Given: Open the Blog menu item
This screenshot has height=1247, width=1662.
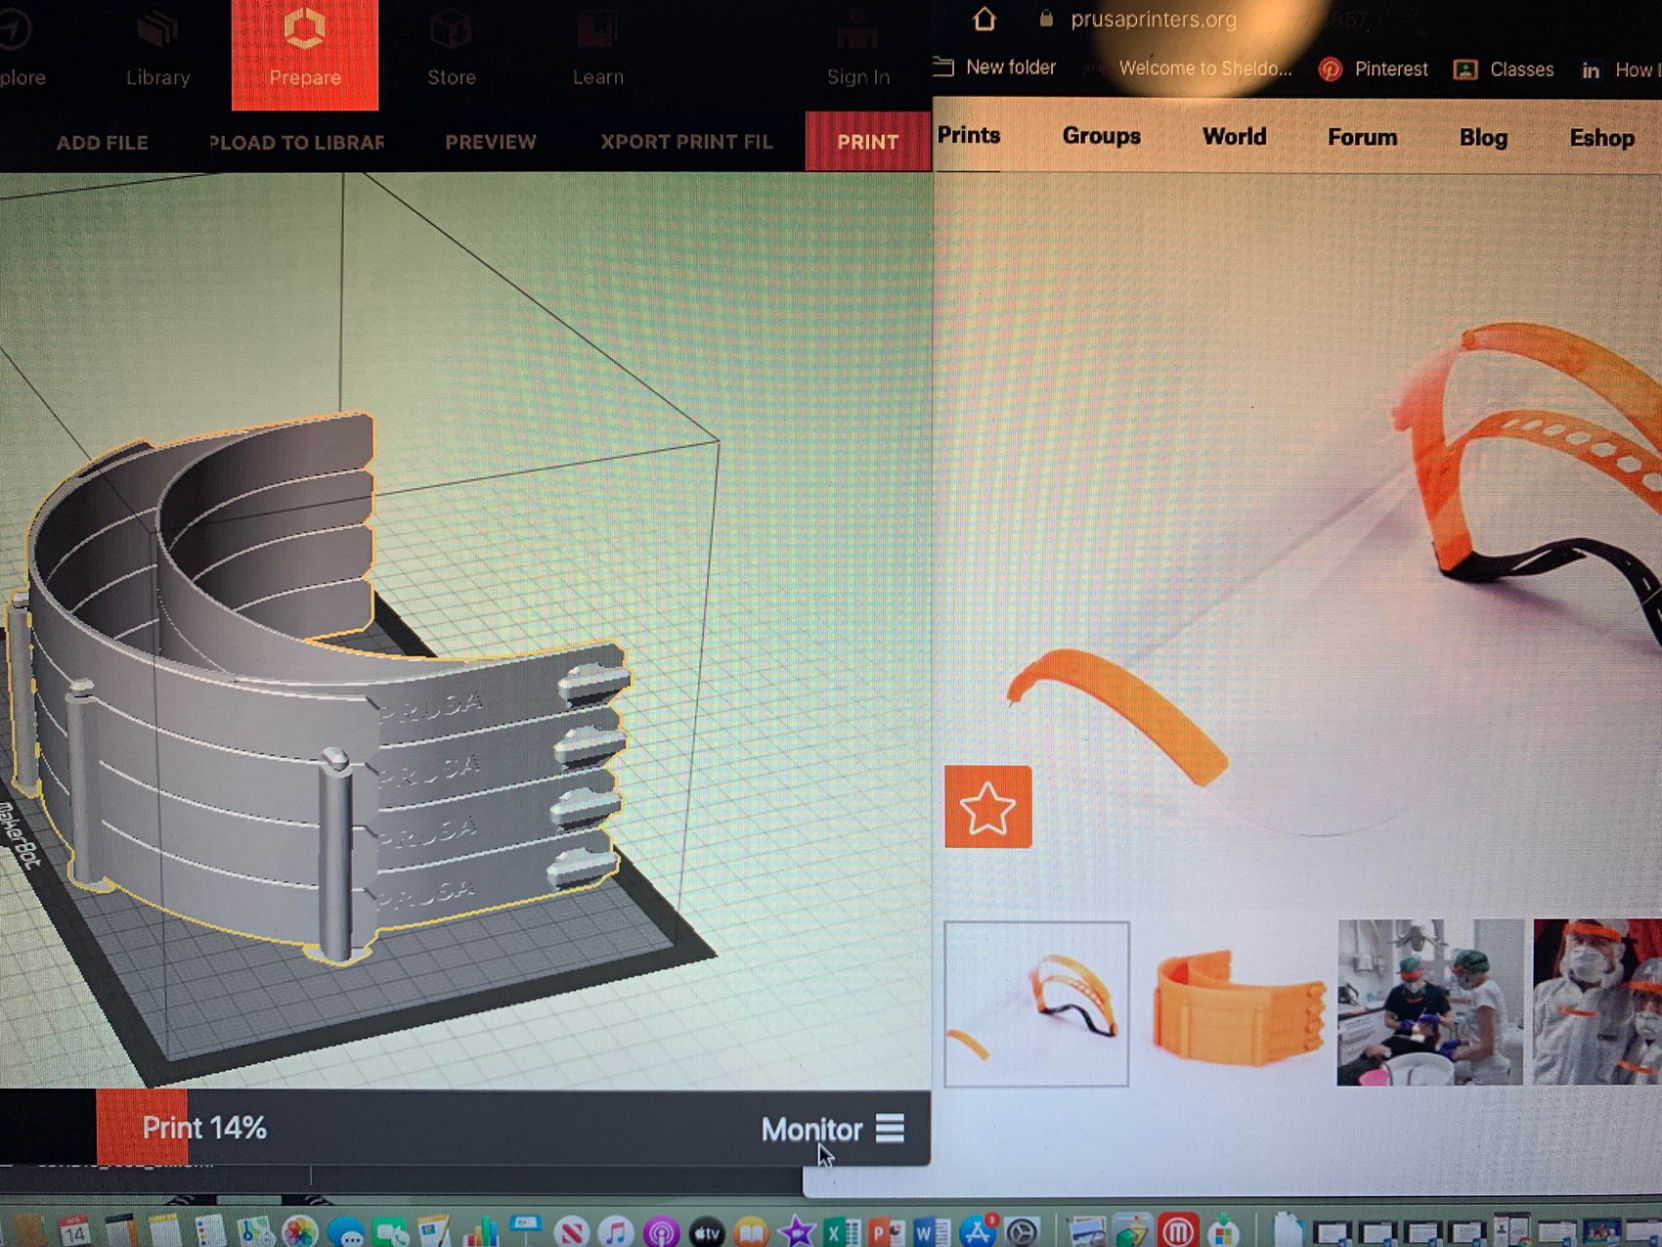Looking at the screenshot, I should tap(1483, 138).
